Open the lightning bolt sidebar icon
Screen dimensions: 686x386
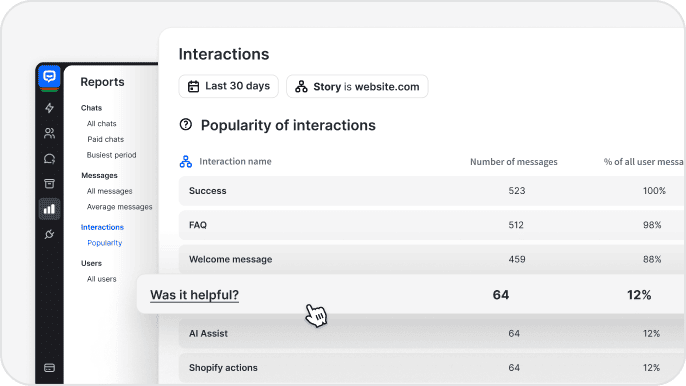tap(49, 108)
